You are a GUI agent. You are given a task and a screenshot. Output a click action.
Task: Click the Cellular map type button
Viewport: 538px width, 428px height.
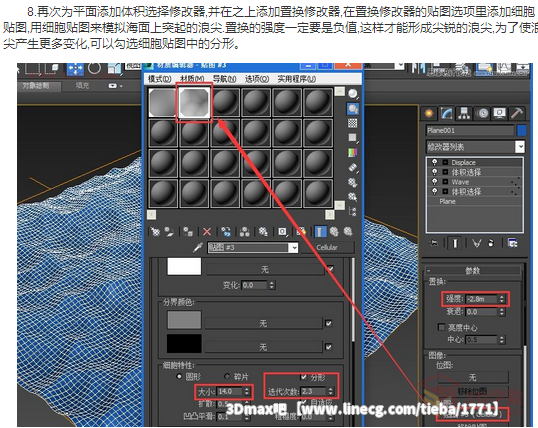327,247
